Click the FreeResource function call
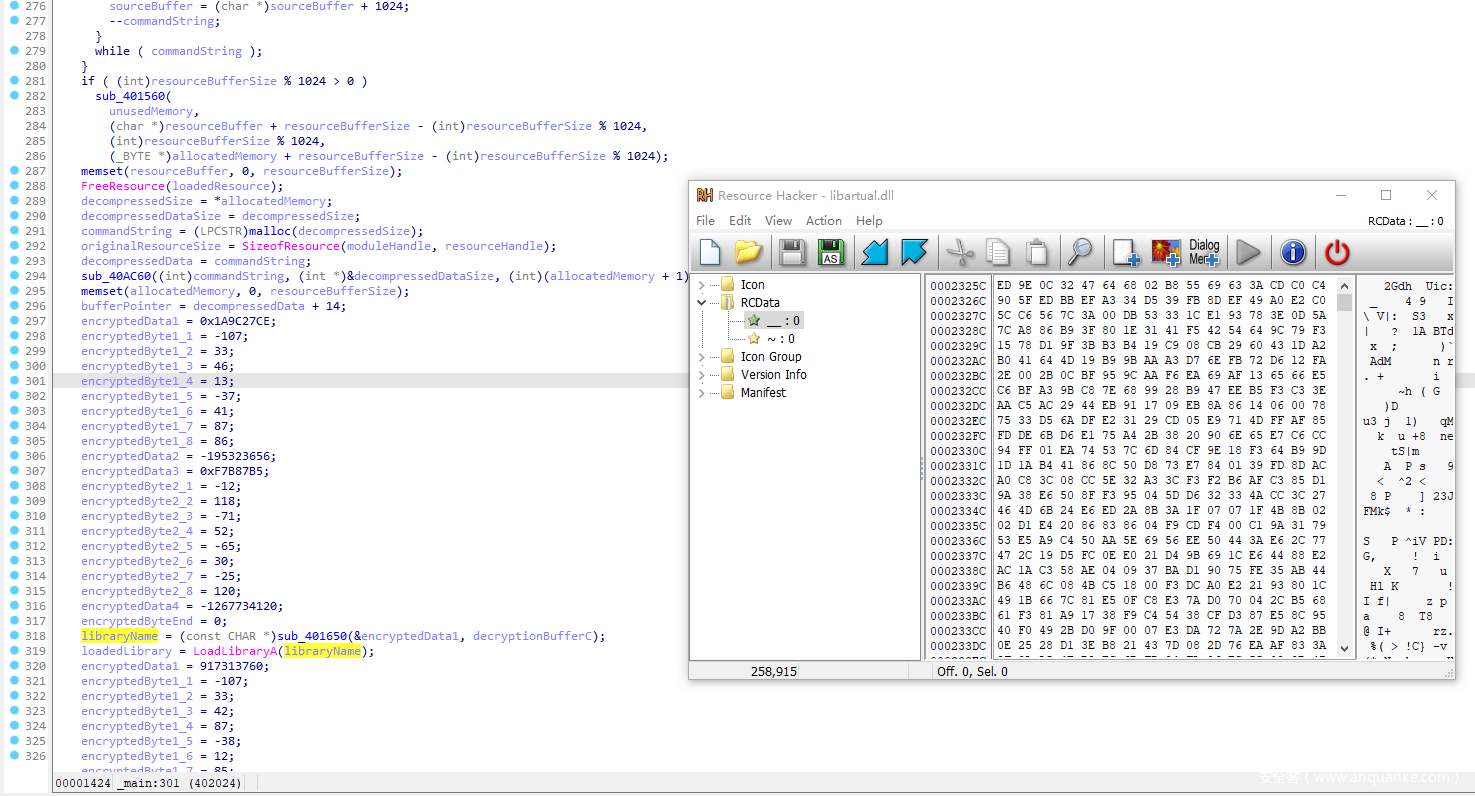Viewport: 1475px width, 796px height. [x=121, y=186]
